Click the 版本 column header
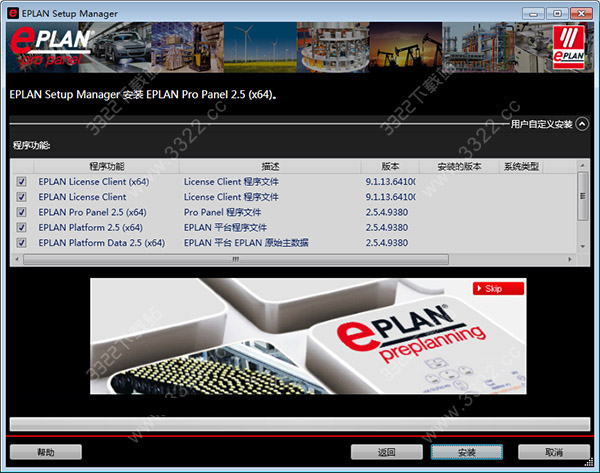This screenshot has height=473, width=600. pyautogui.click(x=390, y=166)
